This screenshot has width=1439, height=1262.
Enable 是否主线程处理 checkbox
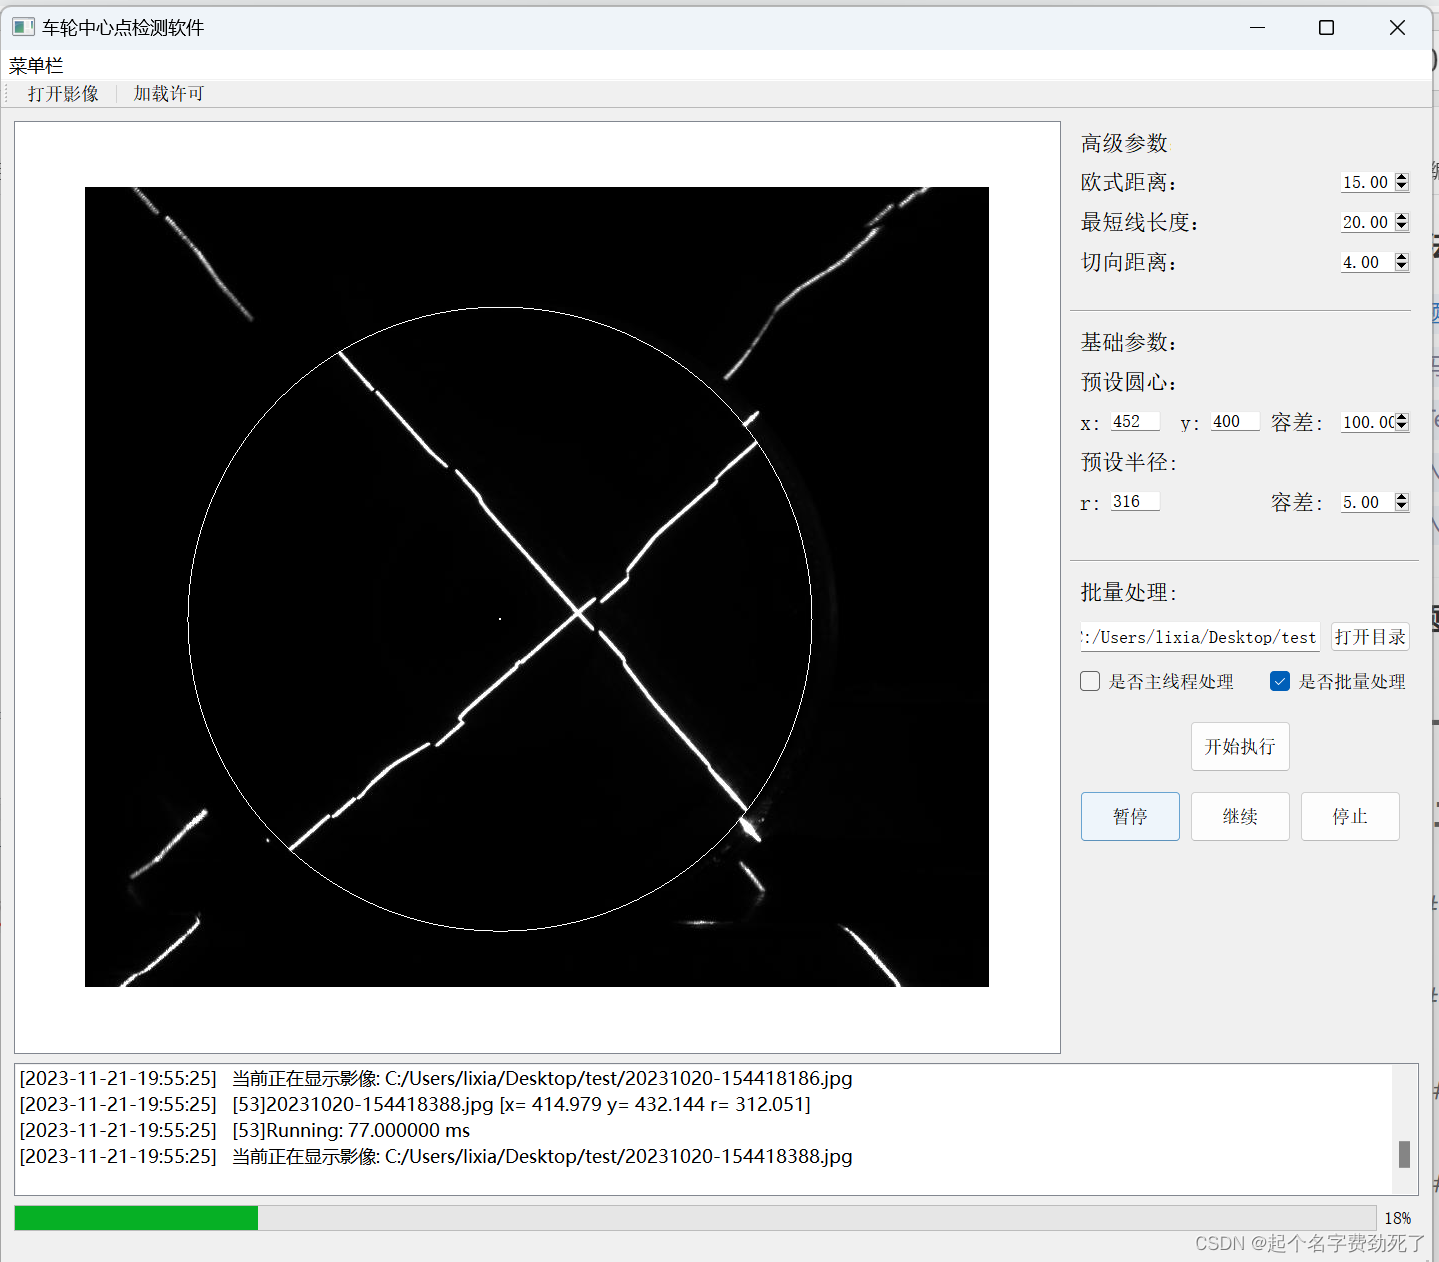[x=1090, y=681]
